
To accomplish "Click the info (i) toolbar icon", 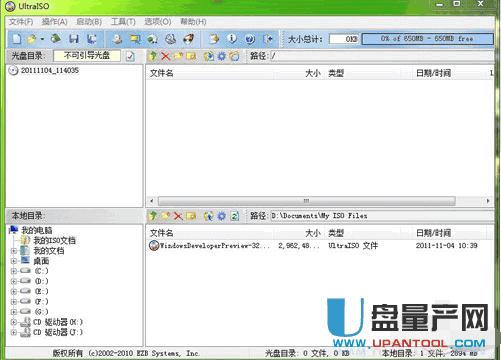I will click(x=232, y=39).
